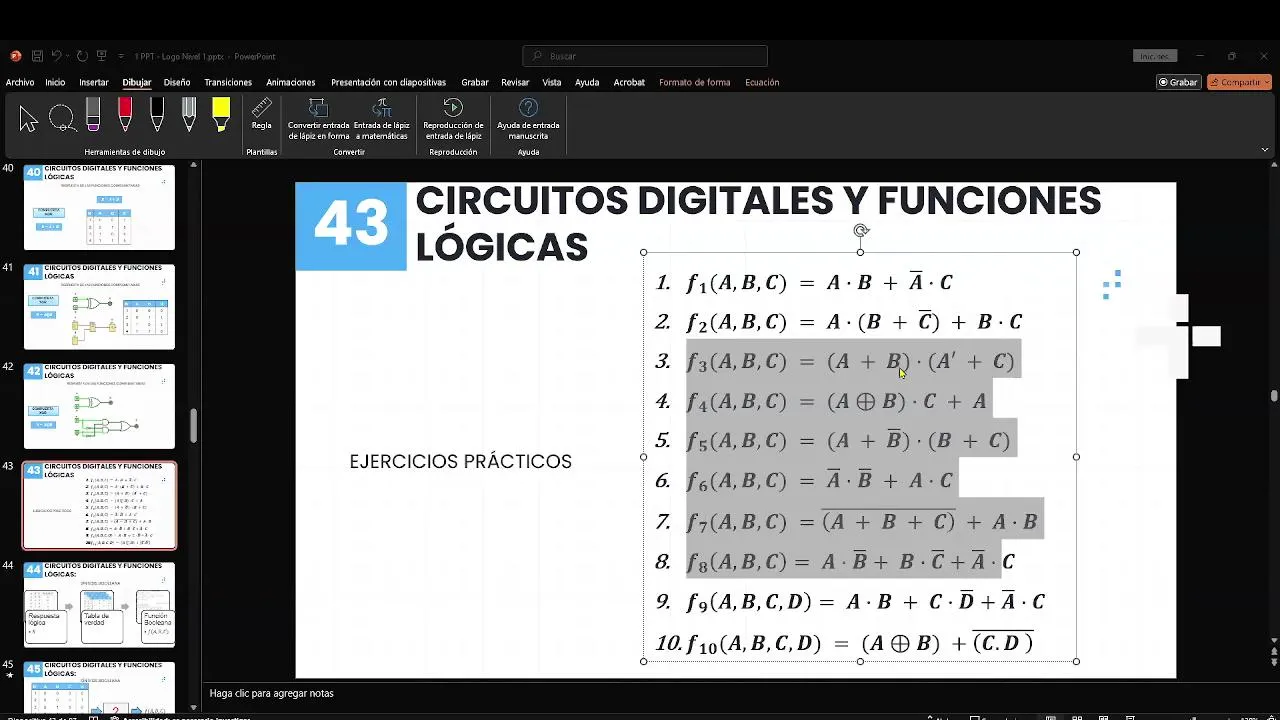Open the Archivo menu
The image size is (1280, 720).
tap(20, 82)
